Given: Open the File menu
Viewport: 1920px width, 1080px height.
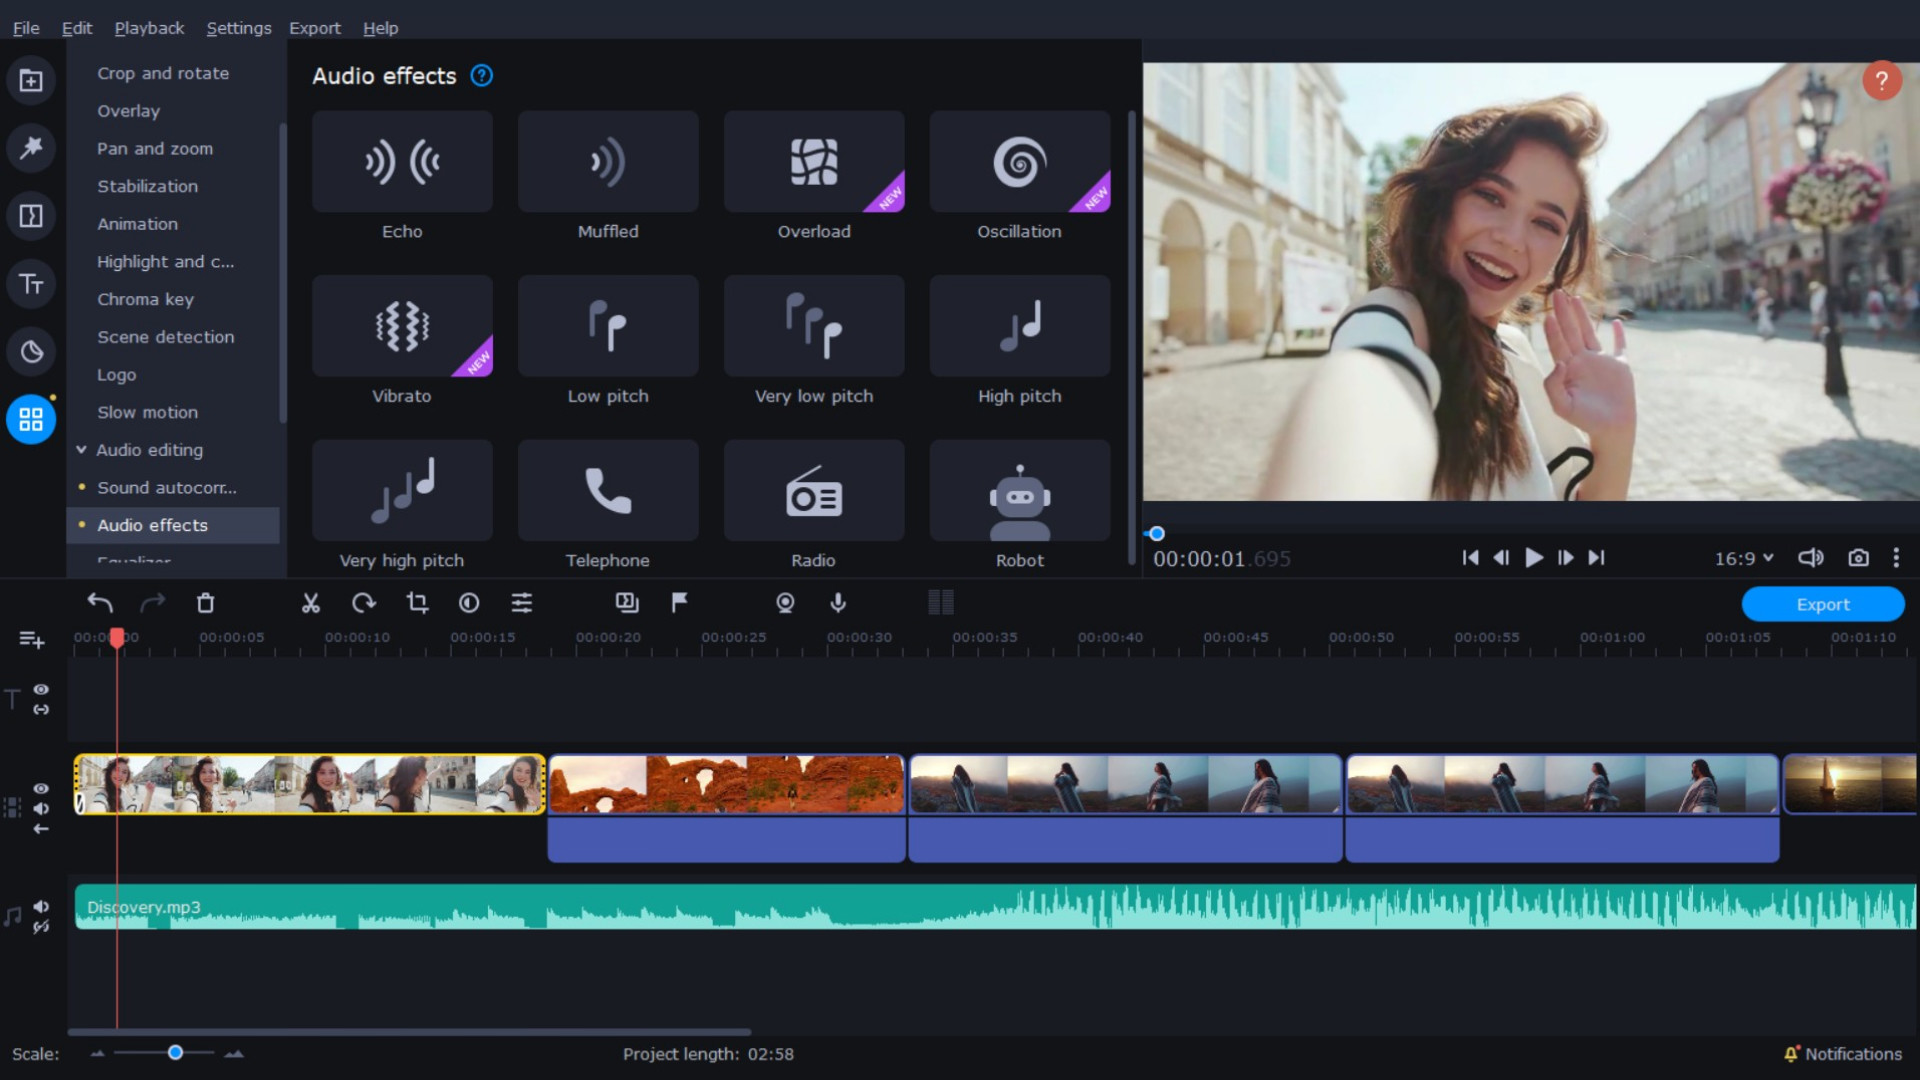Looking at the screenshot, I should 25,26.
